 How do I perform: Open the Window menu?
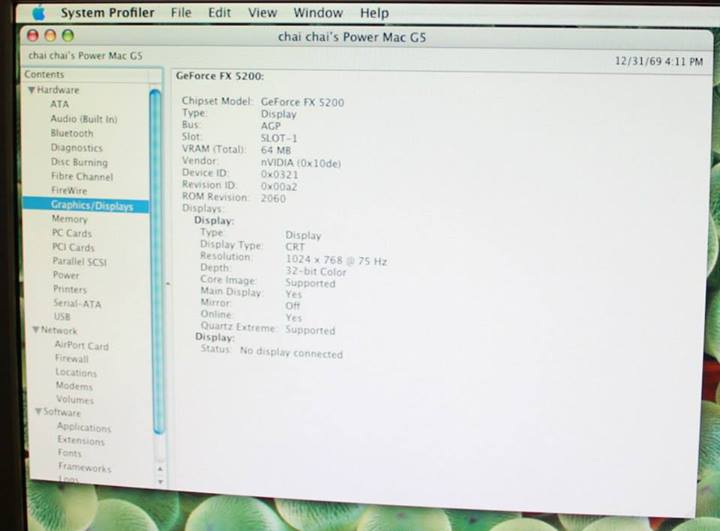318,13
